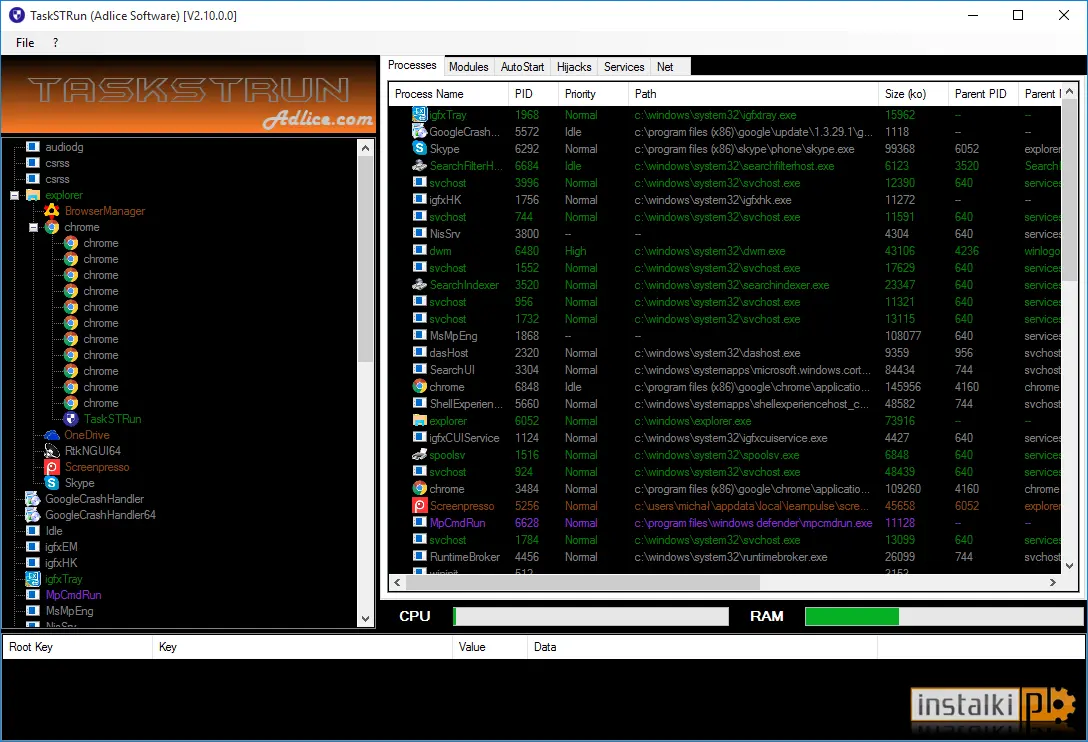The height and width of the screenshot is (742, 1088).
Task: Click the GoogleCrash icon in table
Action: pyautogui.click(x=419, y=131)
